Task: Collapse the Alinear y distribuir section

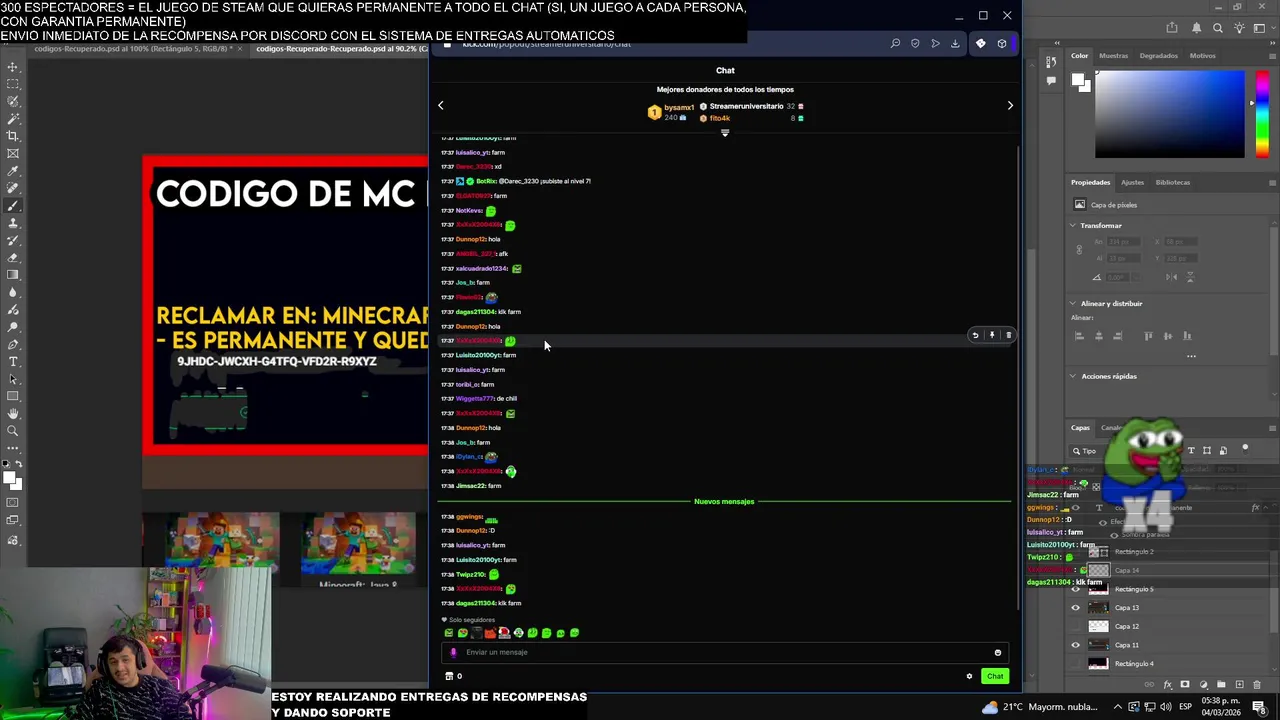Action: coord(1073,304)
